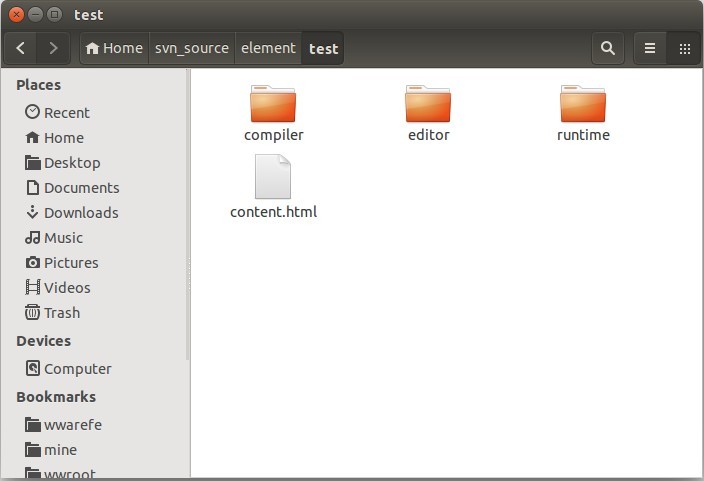This screenshot has width=704, height=481.
Task: Switch to icon grid view
Action: (x=684, y=48)
